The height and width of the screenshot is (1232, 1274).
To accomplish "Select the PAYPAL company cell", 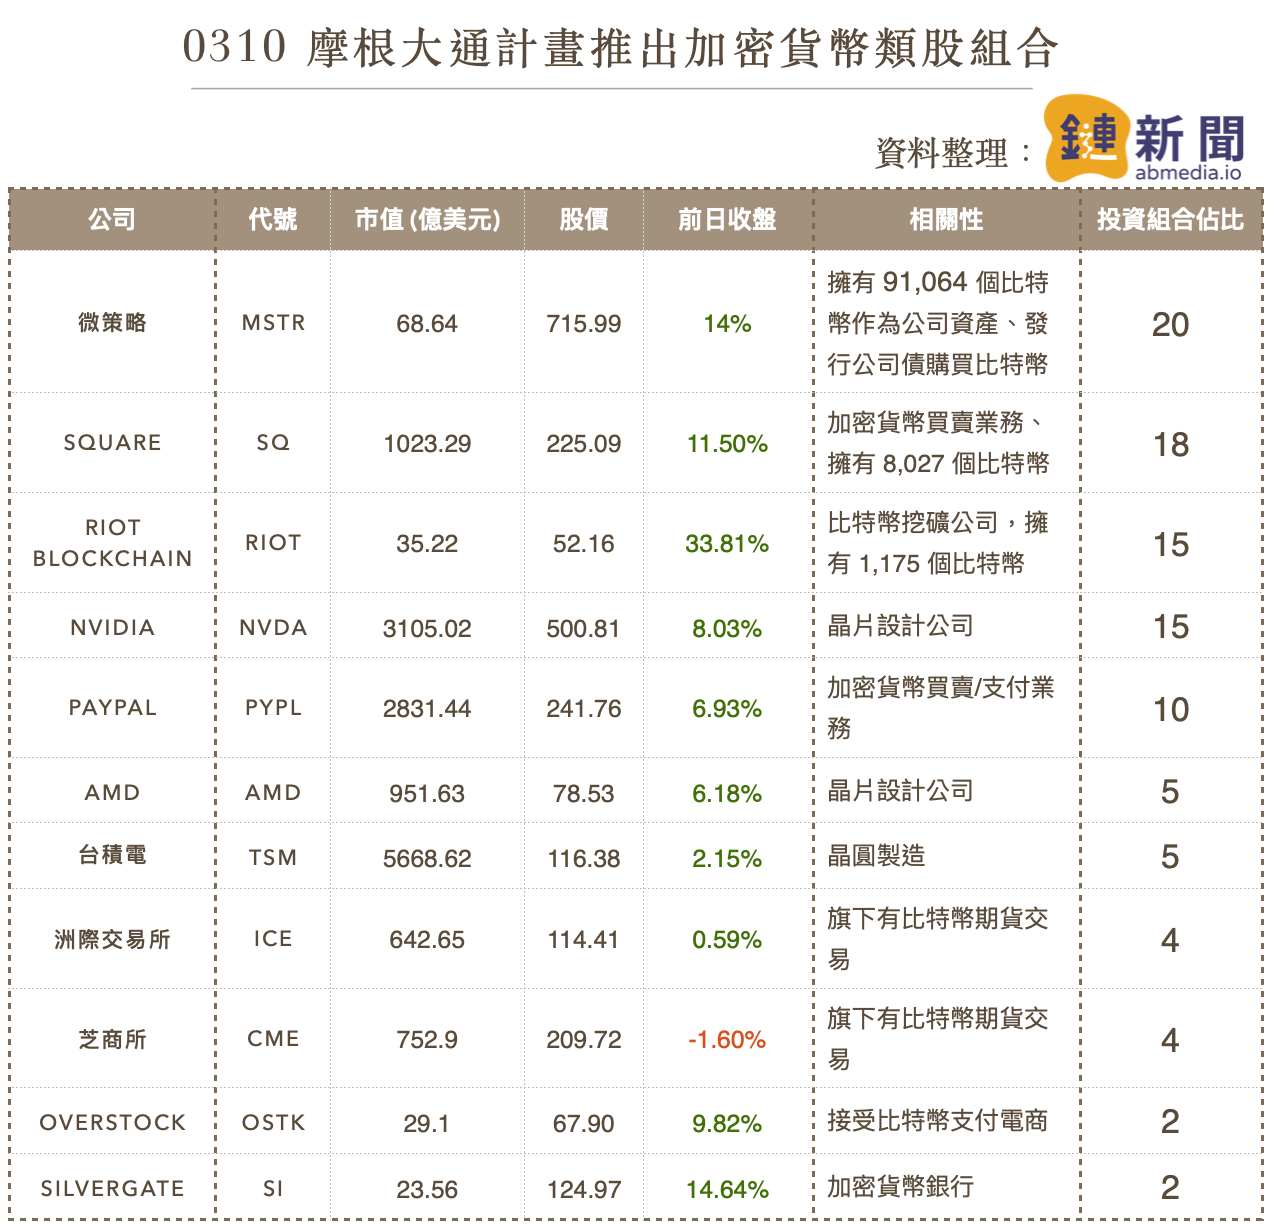I will (112, 707).
